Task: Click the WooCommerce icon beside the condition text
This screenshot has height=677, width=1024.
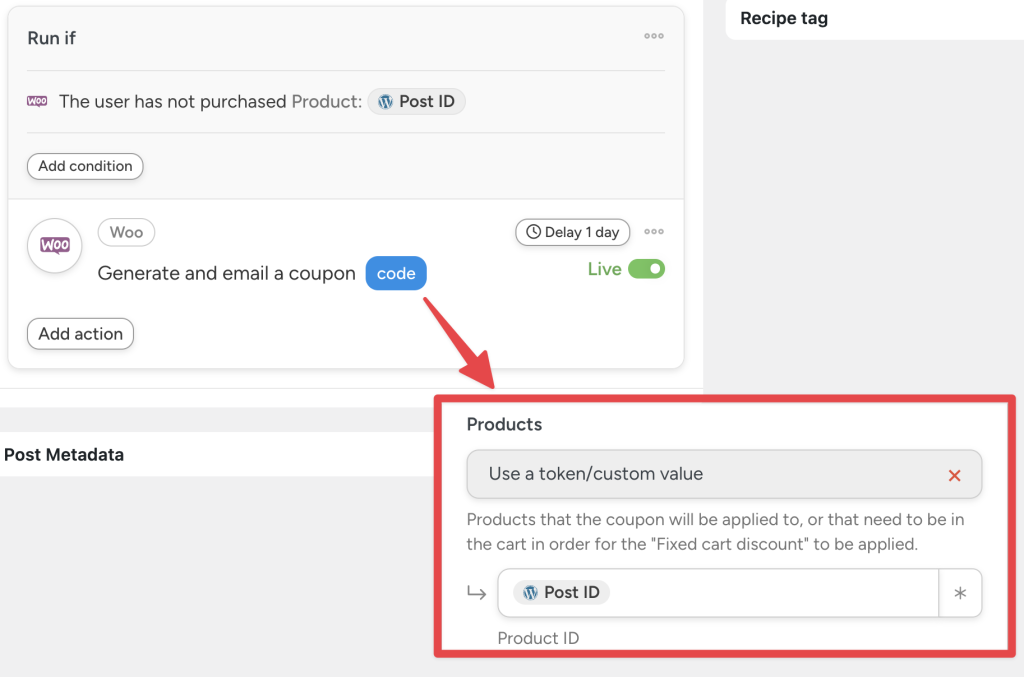Action: tap(36, 101)
